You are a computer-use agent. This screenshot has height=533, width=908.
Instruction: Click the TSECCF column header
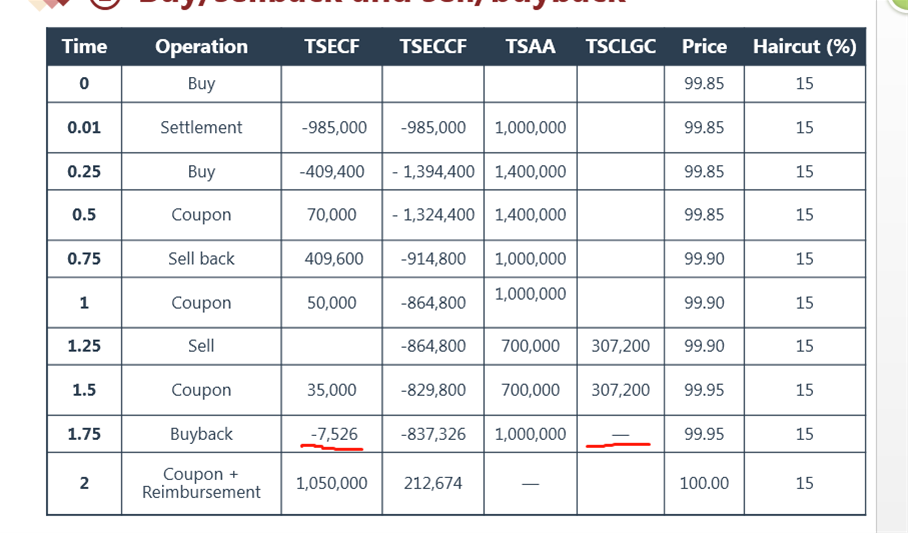(433, 46)
